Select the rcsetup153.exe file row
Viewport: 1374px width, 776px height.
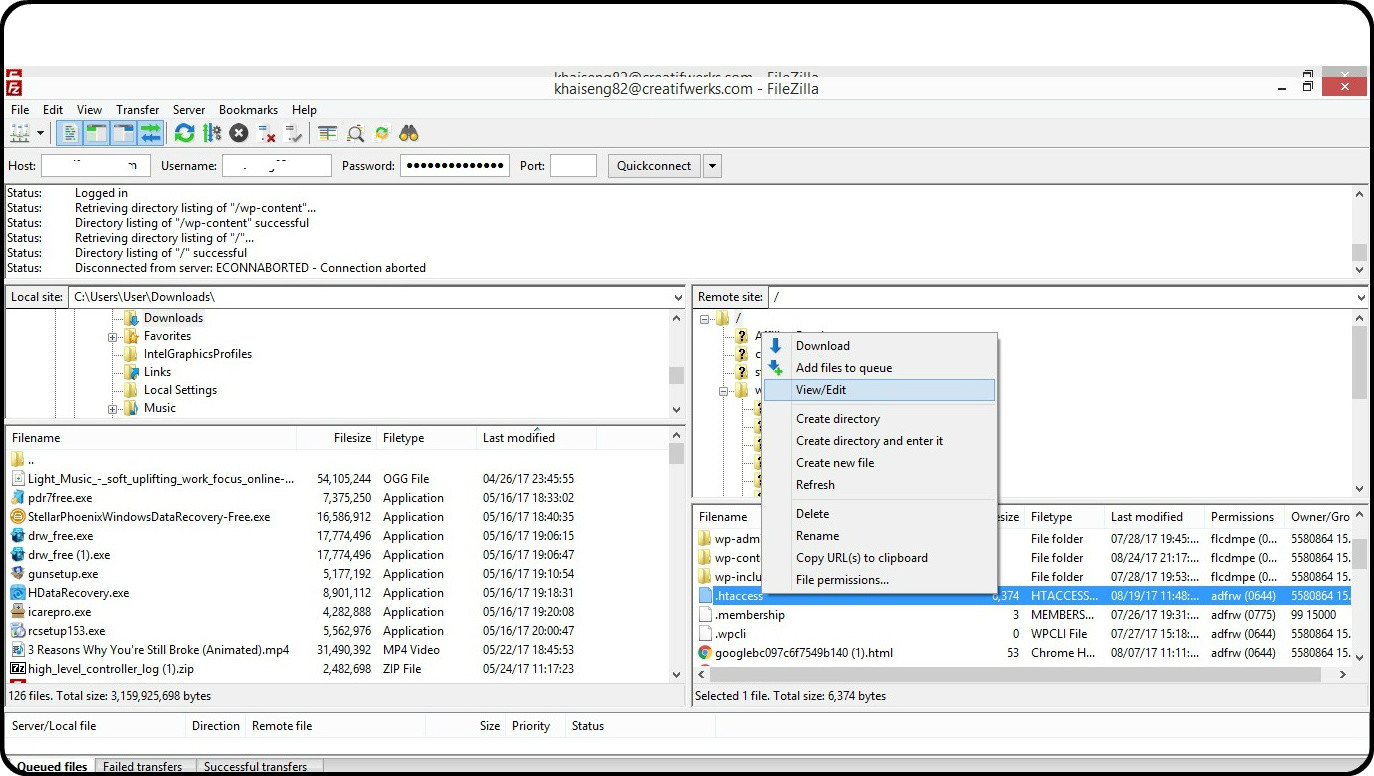tap(339, 631)
